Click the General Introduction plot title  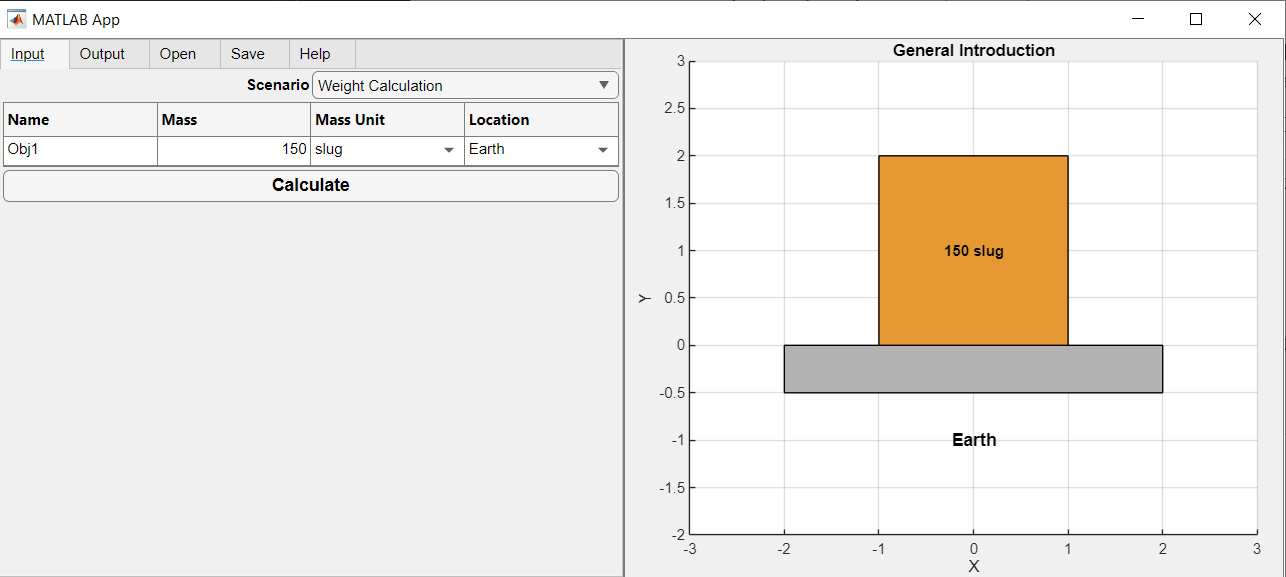point(974,50)
